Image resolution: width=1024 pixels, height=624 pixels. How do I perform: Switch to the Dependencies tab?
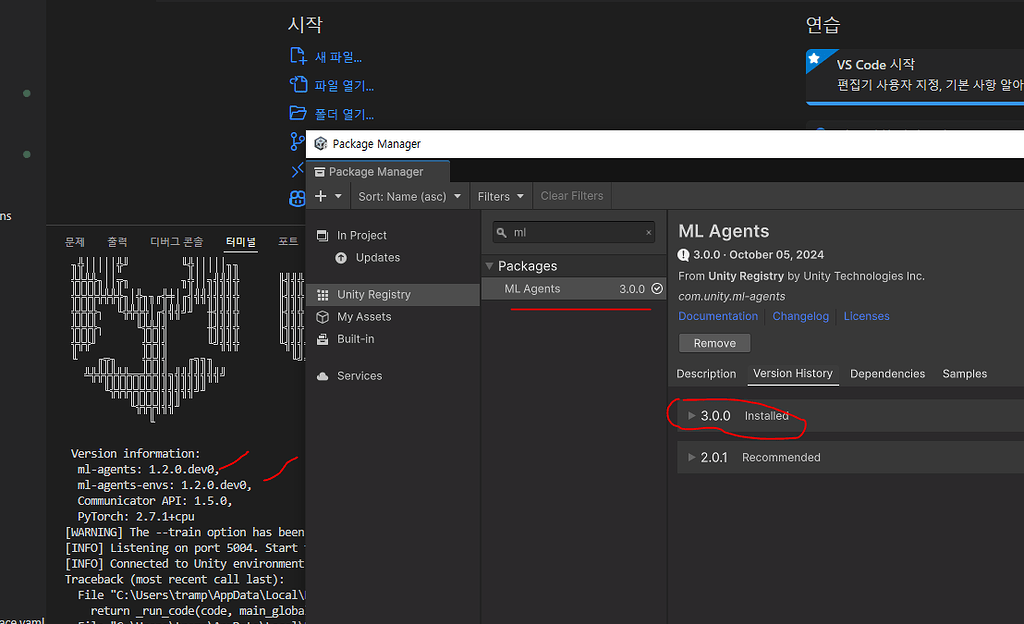click(x=887, y=373)
